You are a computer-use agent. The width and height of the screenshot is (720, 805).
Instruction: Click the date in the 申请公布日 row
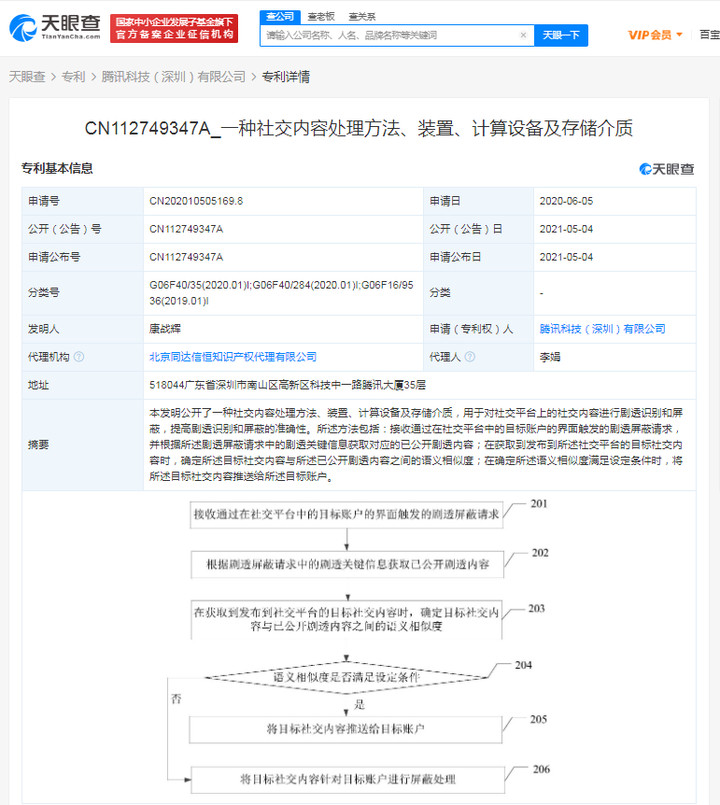pos(566,257)
